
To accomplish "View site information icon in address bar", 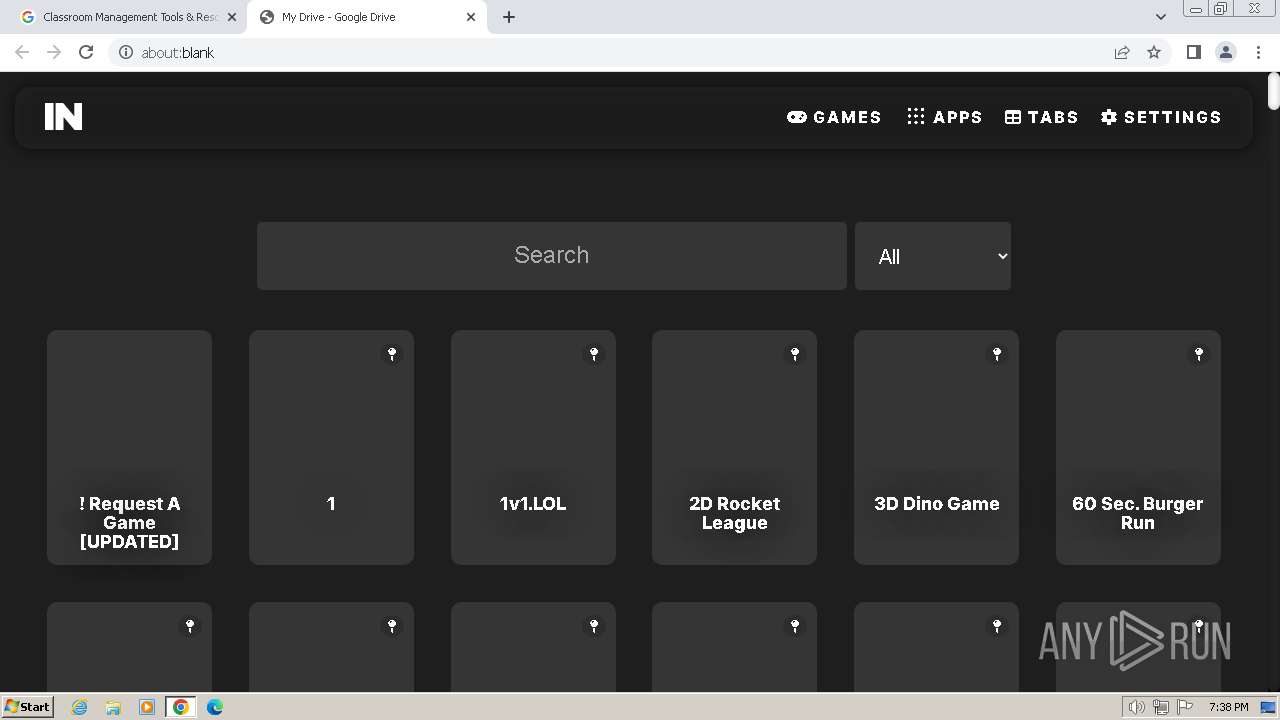I will (x=126, y=52).
